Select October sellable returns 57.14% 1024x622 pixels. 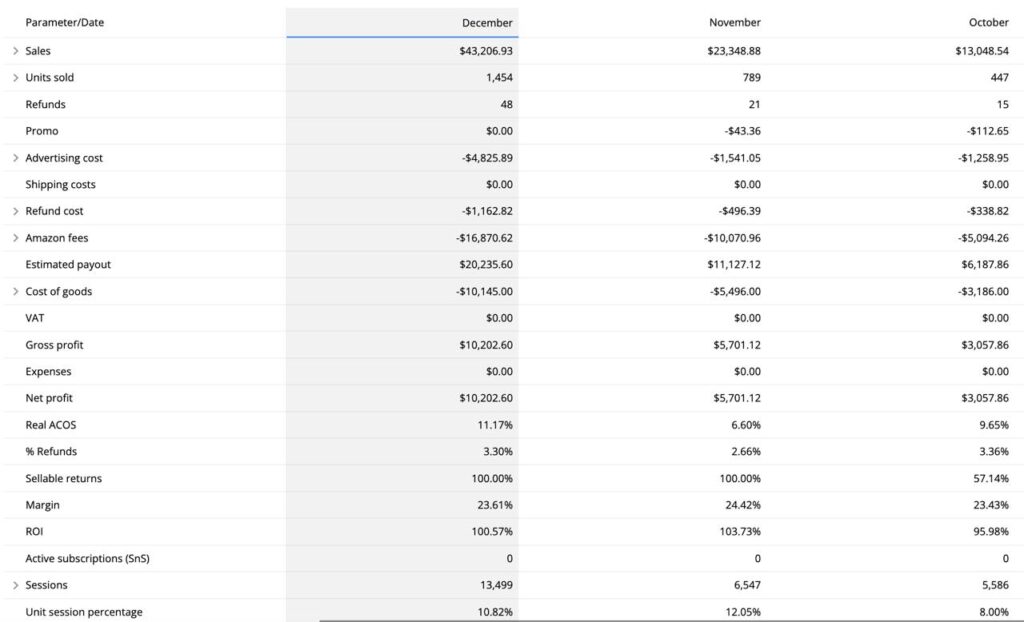coord(988,478)
